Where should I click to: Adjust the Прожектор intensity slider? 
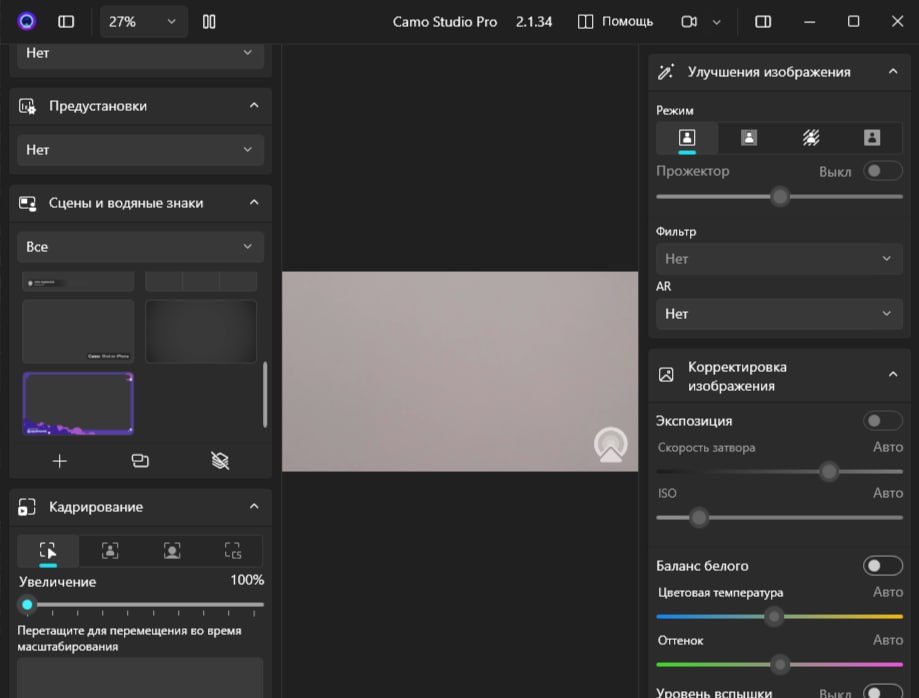pyautogui.click(x=780, y=197)
